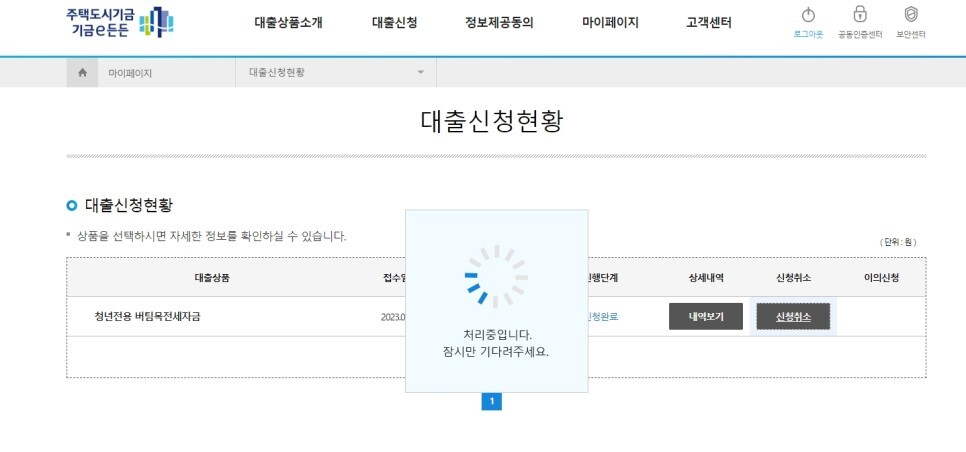Open 고객센터 menu
The image size is (966, 452).
709,23
